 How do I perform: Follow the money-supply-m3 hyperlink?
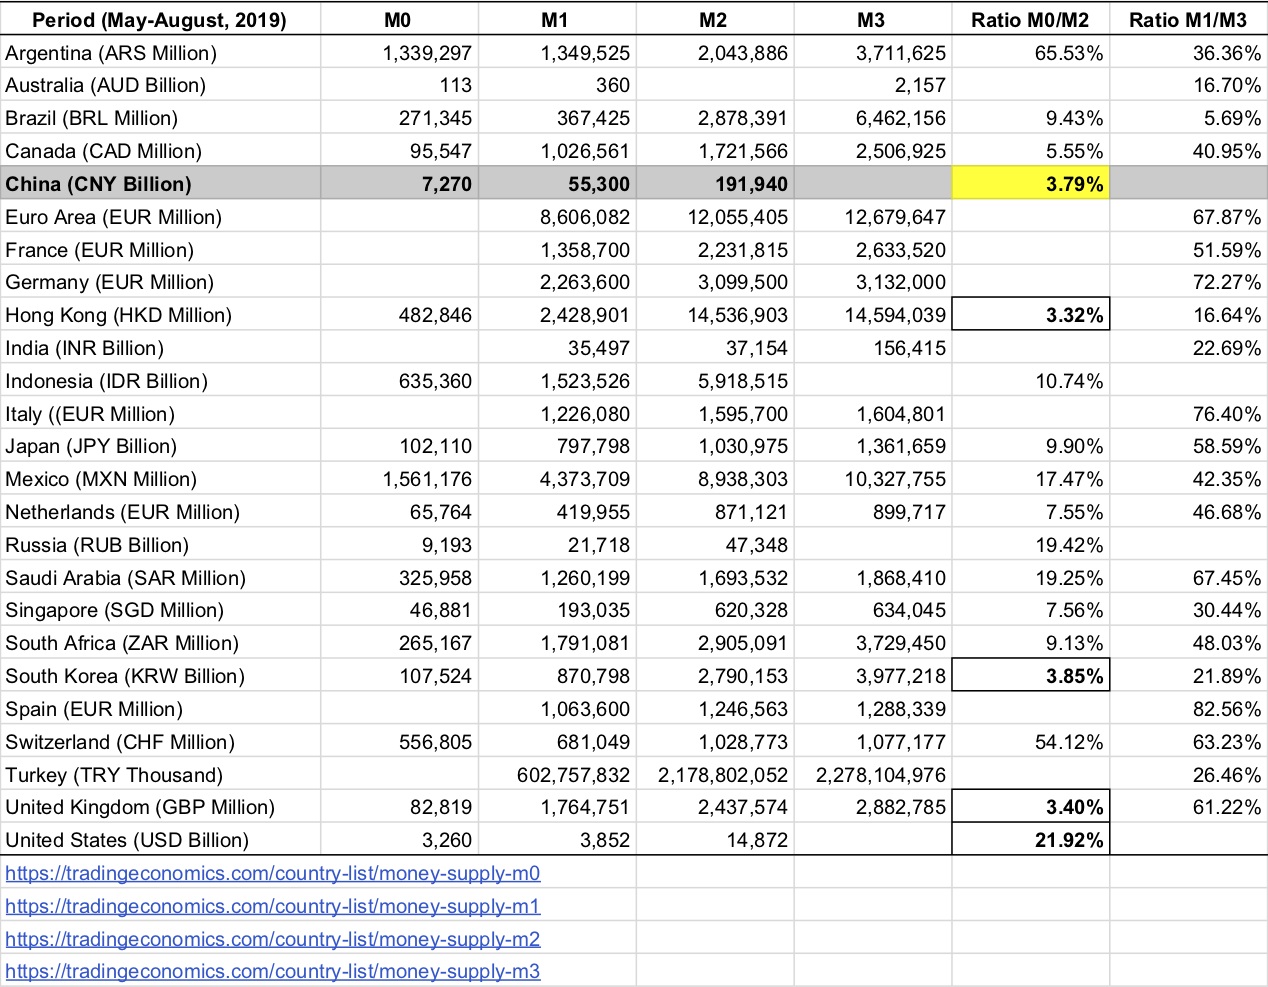[272, 971]
